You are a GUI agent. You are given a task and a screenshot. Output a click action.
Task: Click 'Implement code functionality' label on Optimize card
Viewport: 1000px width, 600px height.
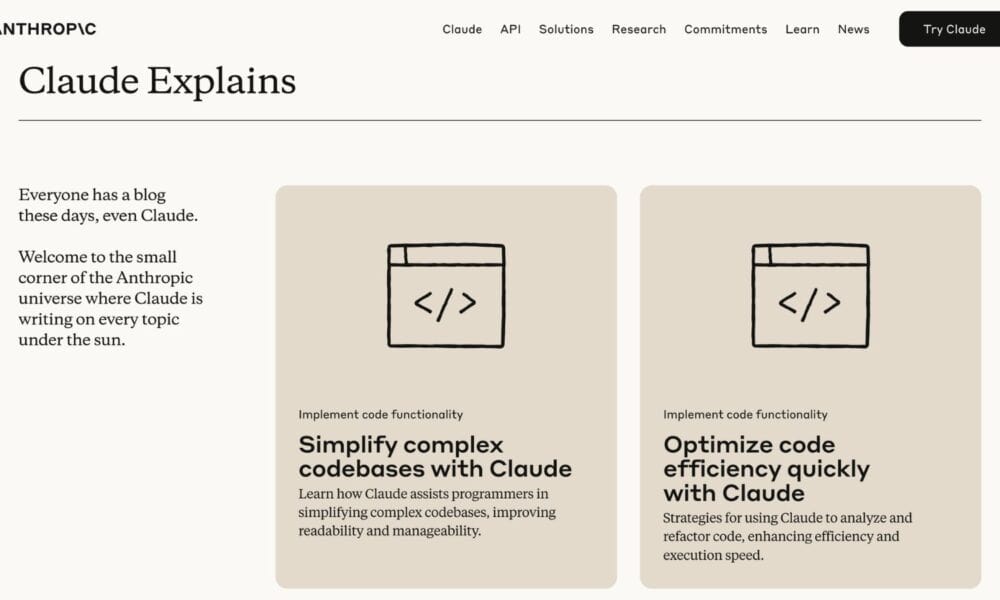coord(746,414)
